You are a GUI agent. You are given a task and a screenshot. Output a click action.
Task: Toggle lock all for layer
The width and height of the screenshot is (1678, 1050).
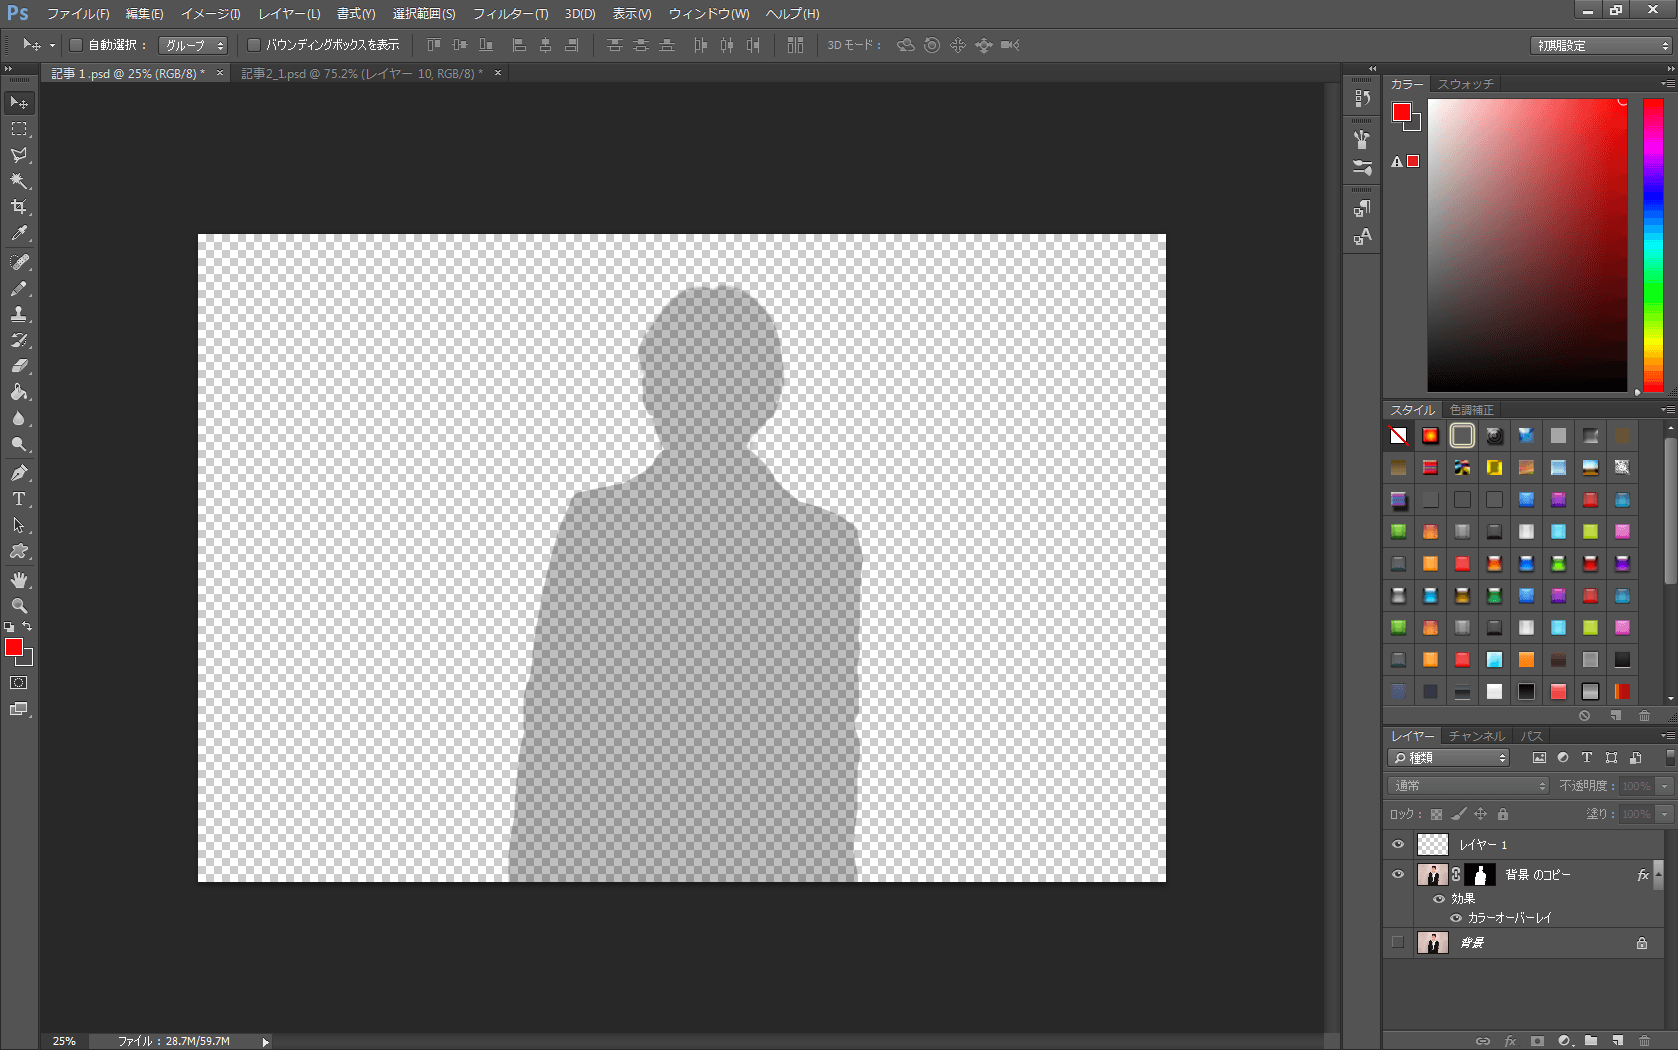(x=1503, y=815)
